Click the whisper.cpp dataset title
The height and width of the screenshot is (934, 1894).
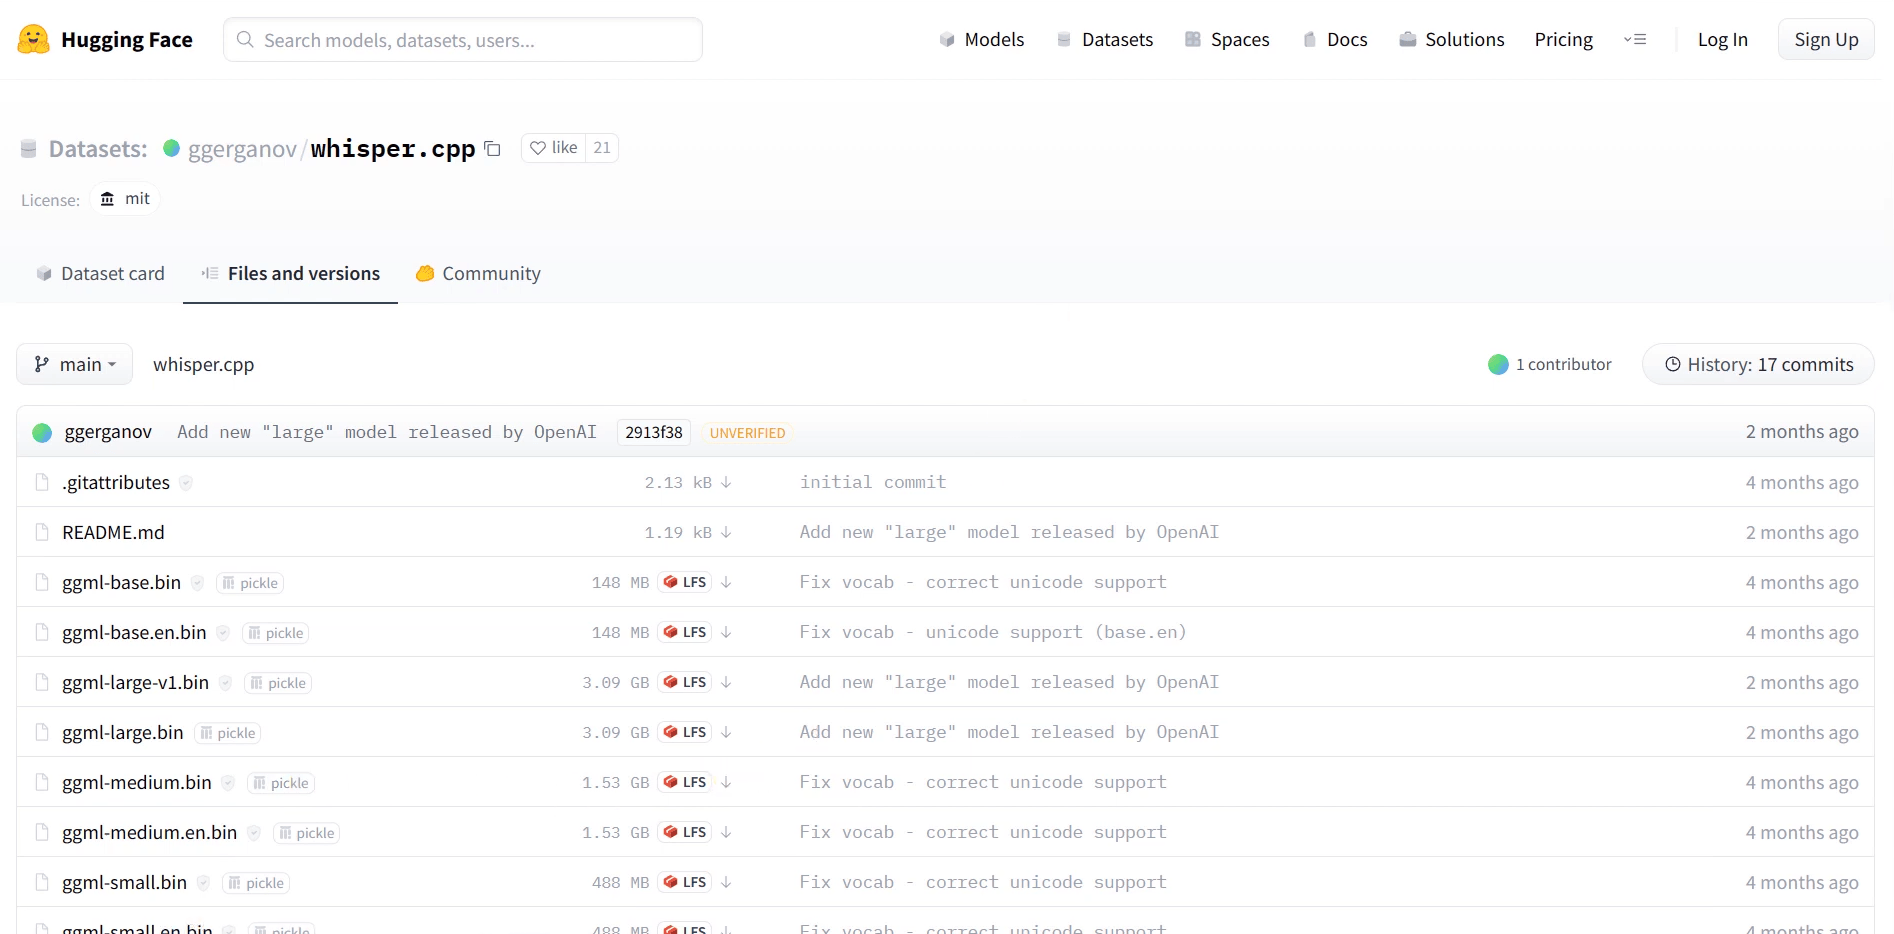(x=393, y=149)
